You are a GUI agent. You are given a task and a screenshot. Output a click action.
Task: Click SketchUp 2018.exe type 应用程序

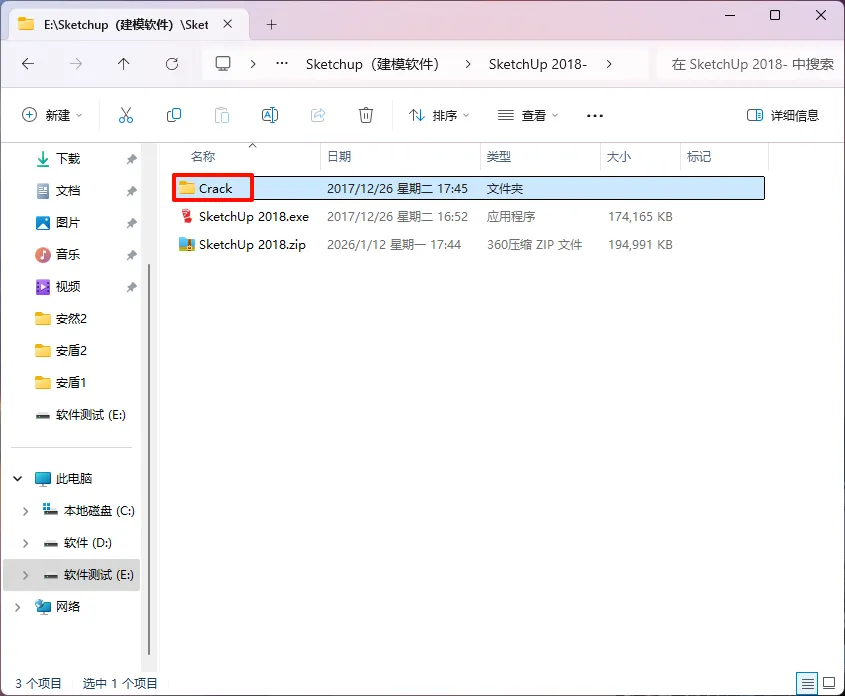pos(511,217)
